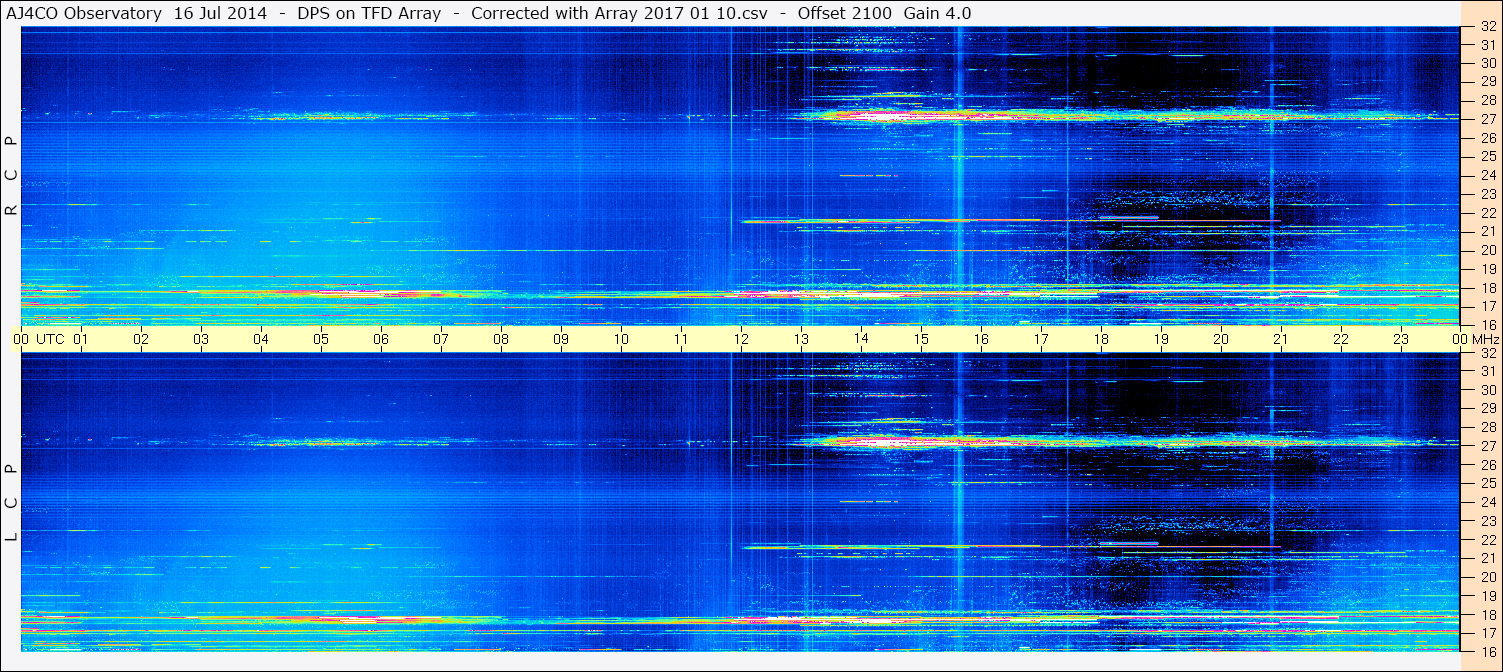
Task: Select the 20 hour marker on time axis
Action: coord(1221,339)
